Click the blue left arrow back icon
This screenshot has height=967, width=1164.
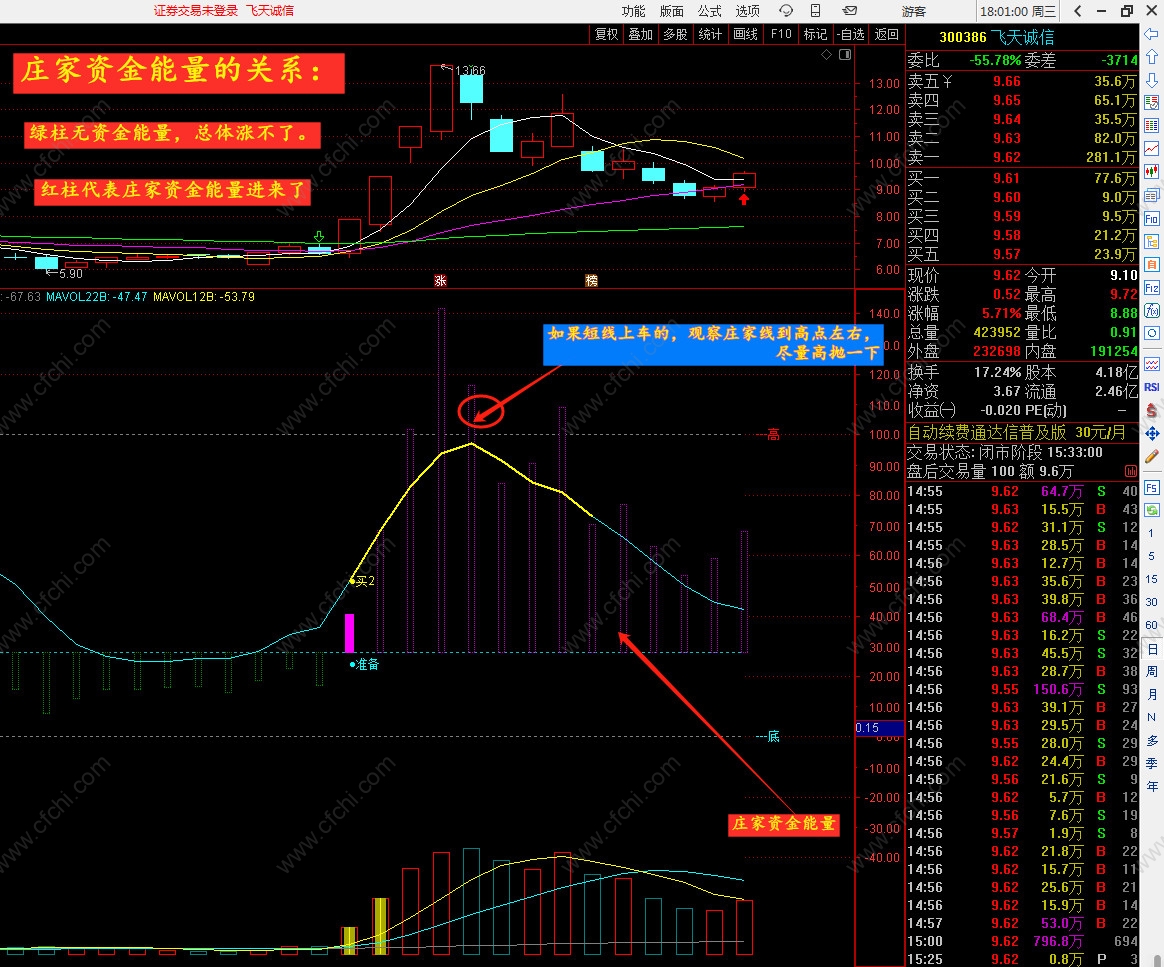(x=1152, y=37)
